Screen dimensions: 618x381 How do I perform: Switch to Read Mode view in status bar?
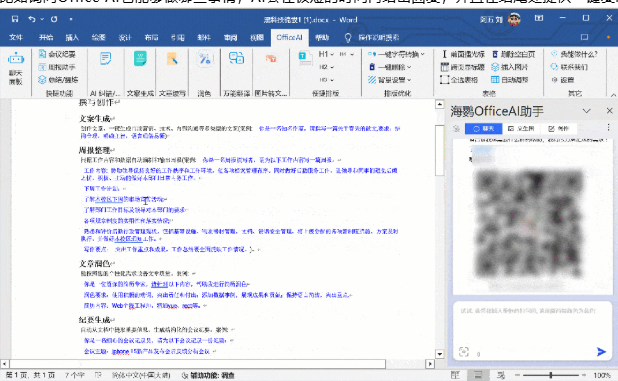coord(455,375)
